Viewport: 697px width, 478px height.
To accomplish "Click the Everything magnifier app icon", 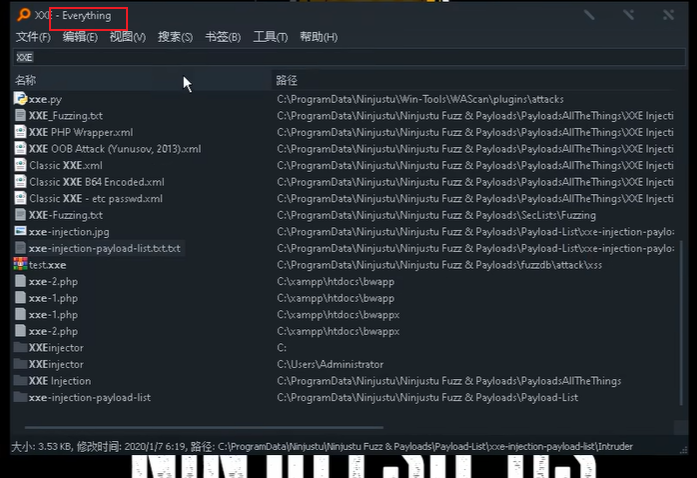I will coord(24,15).
